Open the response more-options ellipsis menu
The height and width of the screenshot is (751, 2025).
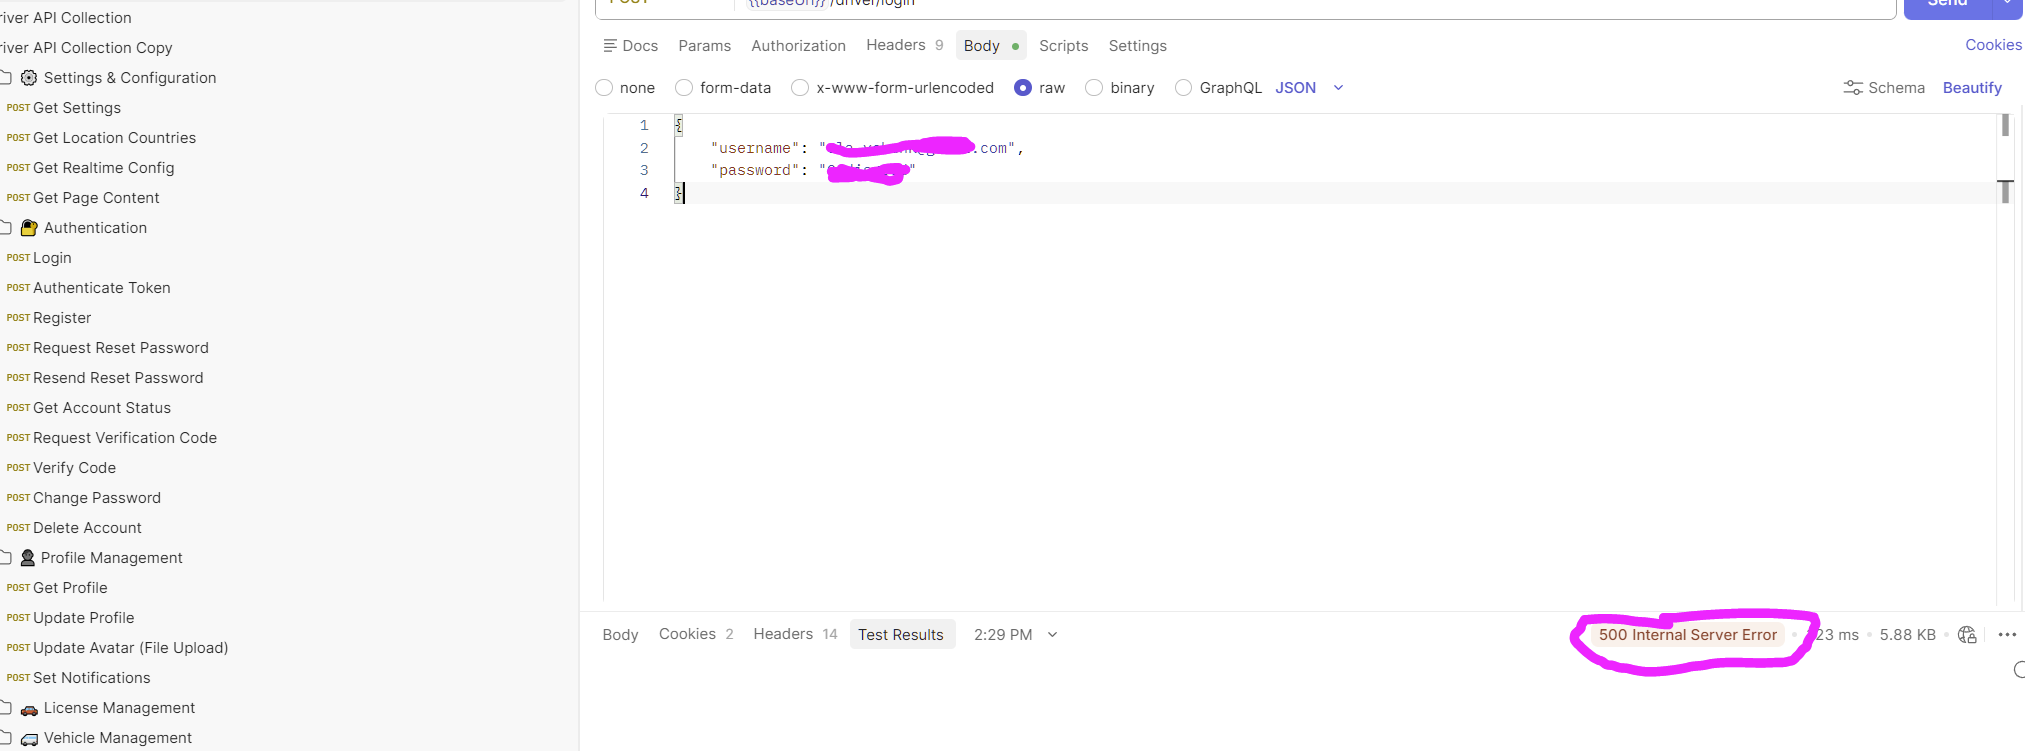tap(2007, 635)
